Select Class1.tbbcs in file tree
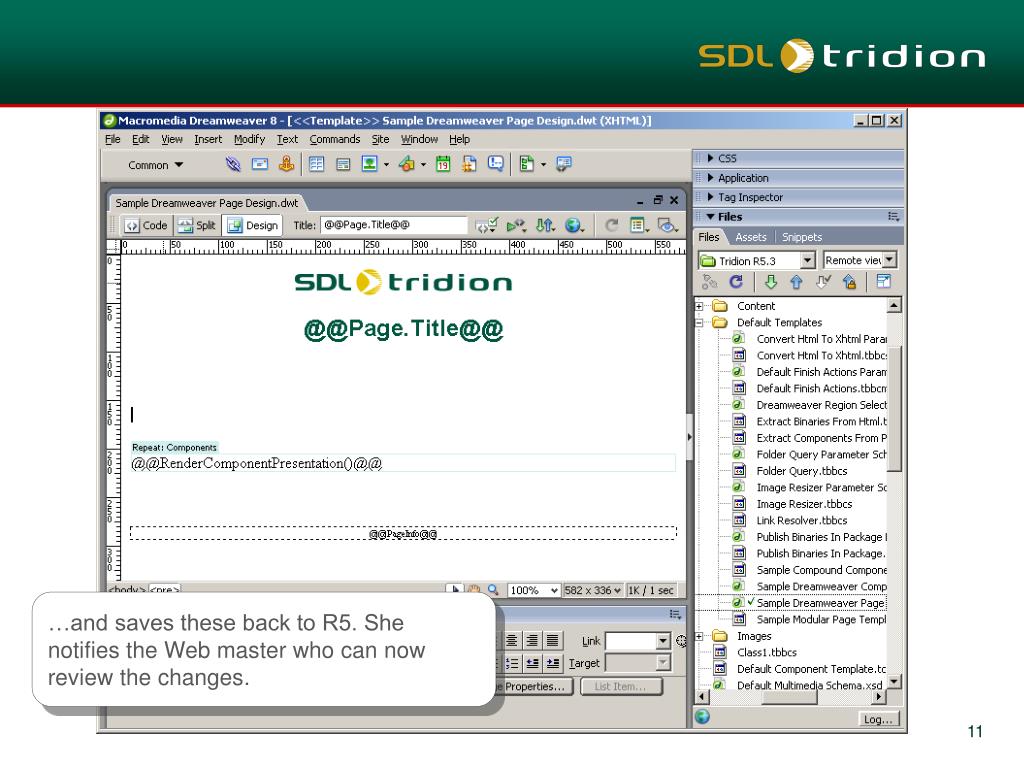The image size is (1024, 768). coord(767,652)
